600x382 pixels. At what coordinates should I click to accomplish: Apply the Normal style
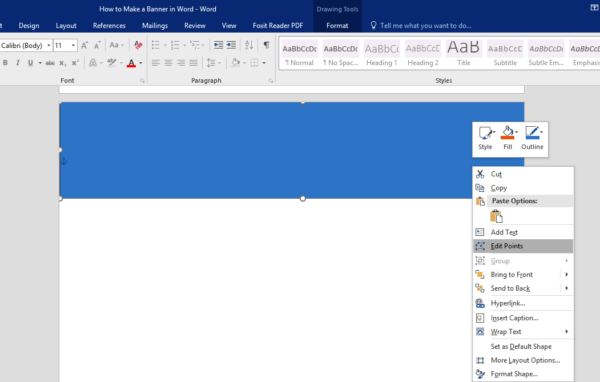[299, 54]
